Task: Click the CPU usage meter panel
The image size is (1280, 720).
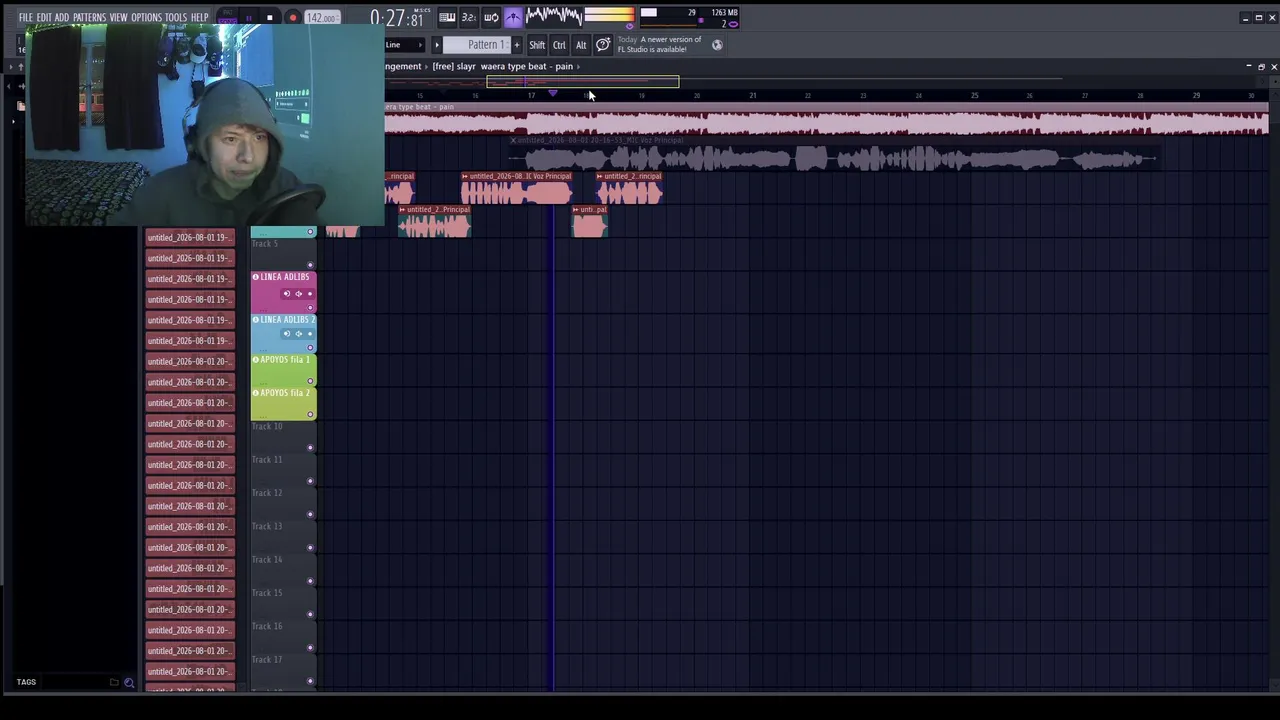Action: click(x=668, y=17)
